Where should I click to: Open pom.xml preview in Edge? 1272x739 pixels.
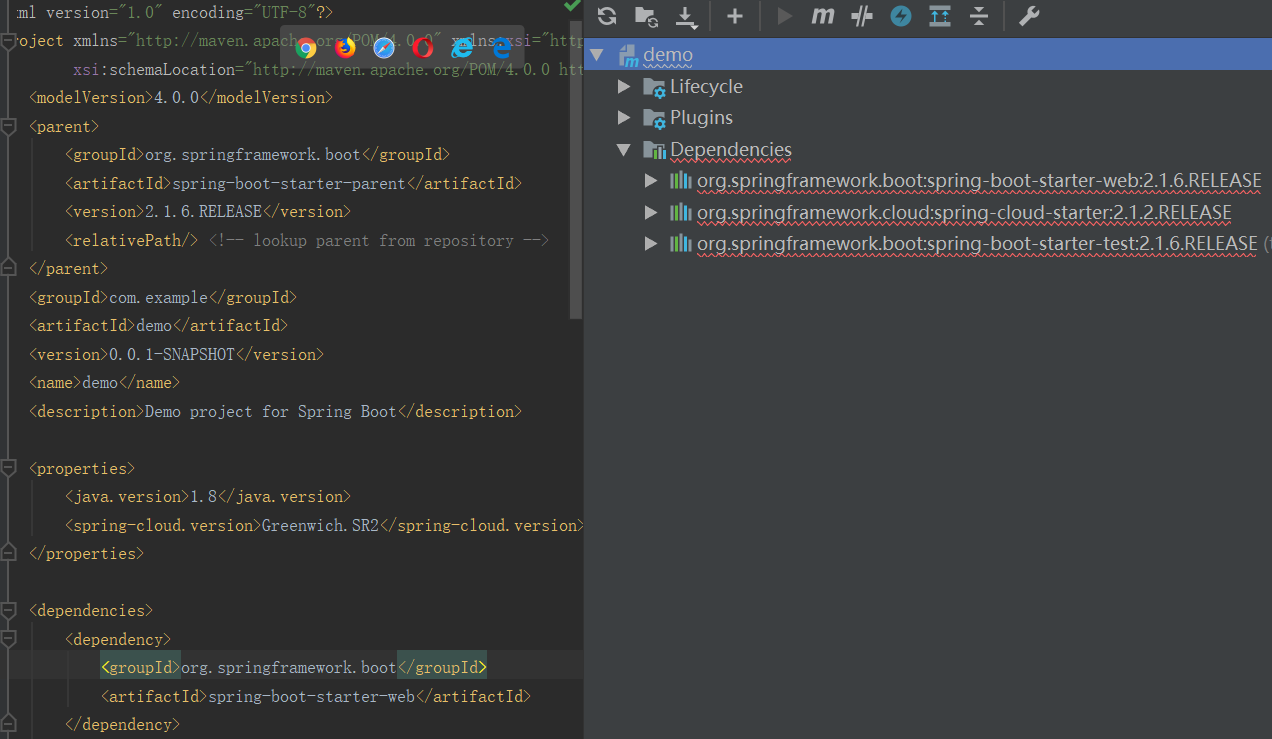point(501,48)
